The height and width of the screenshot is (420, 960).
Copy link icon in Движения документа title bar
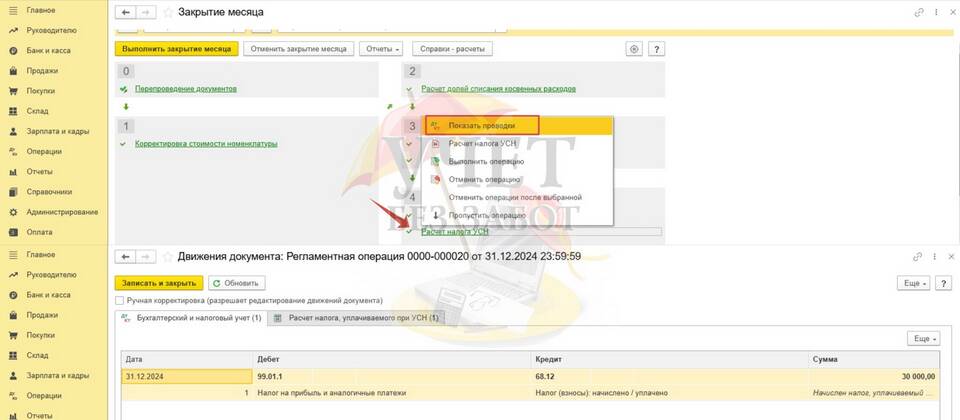click(x=918, y=257)
